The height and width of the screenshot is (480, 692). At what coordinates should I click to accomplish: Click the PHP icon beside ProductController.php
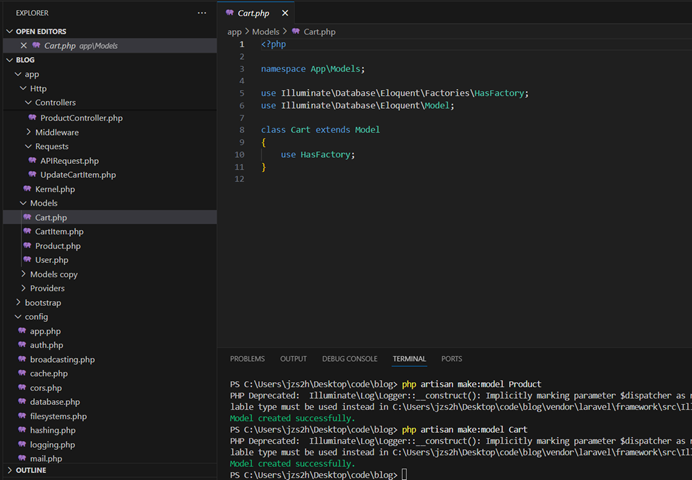coord(33,118)
